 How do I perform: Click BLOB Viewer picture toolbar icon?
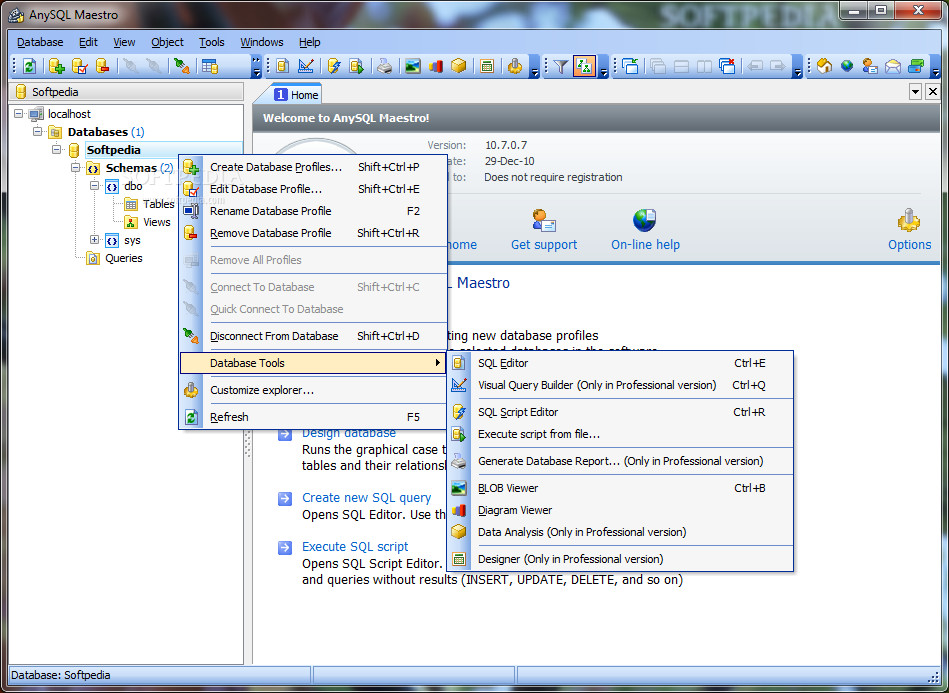tap(413, 67)
